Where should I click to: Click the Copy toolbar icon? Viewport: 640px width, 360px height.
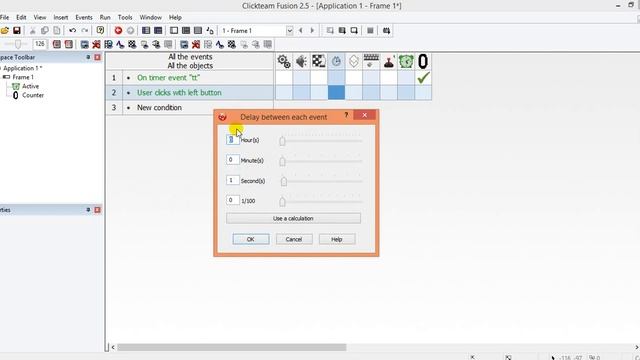click(44, 31)
